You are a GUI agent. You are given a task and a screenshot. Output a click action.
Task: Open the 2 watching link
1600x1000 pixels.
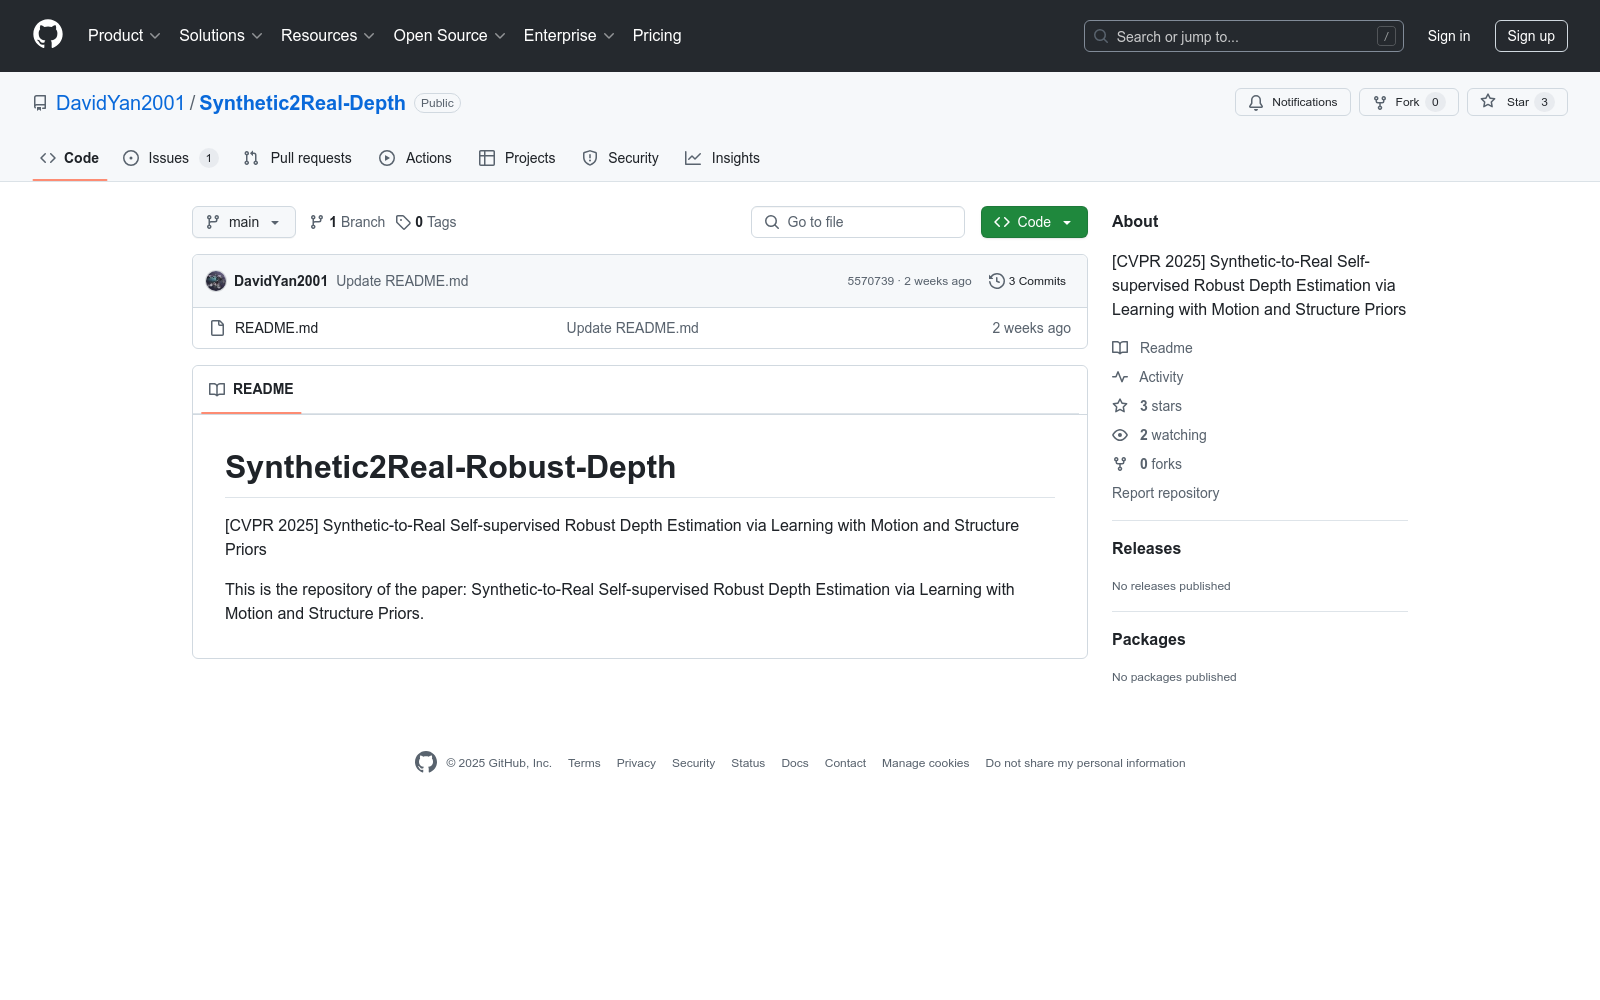coord(1160,435)
